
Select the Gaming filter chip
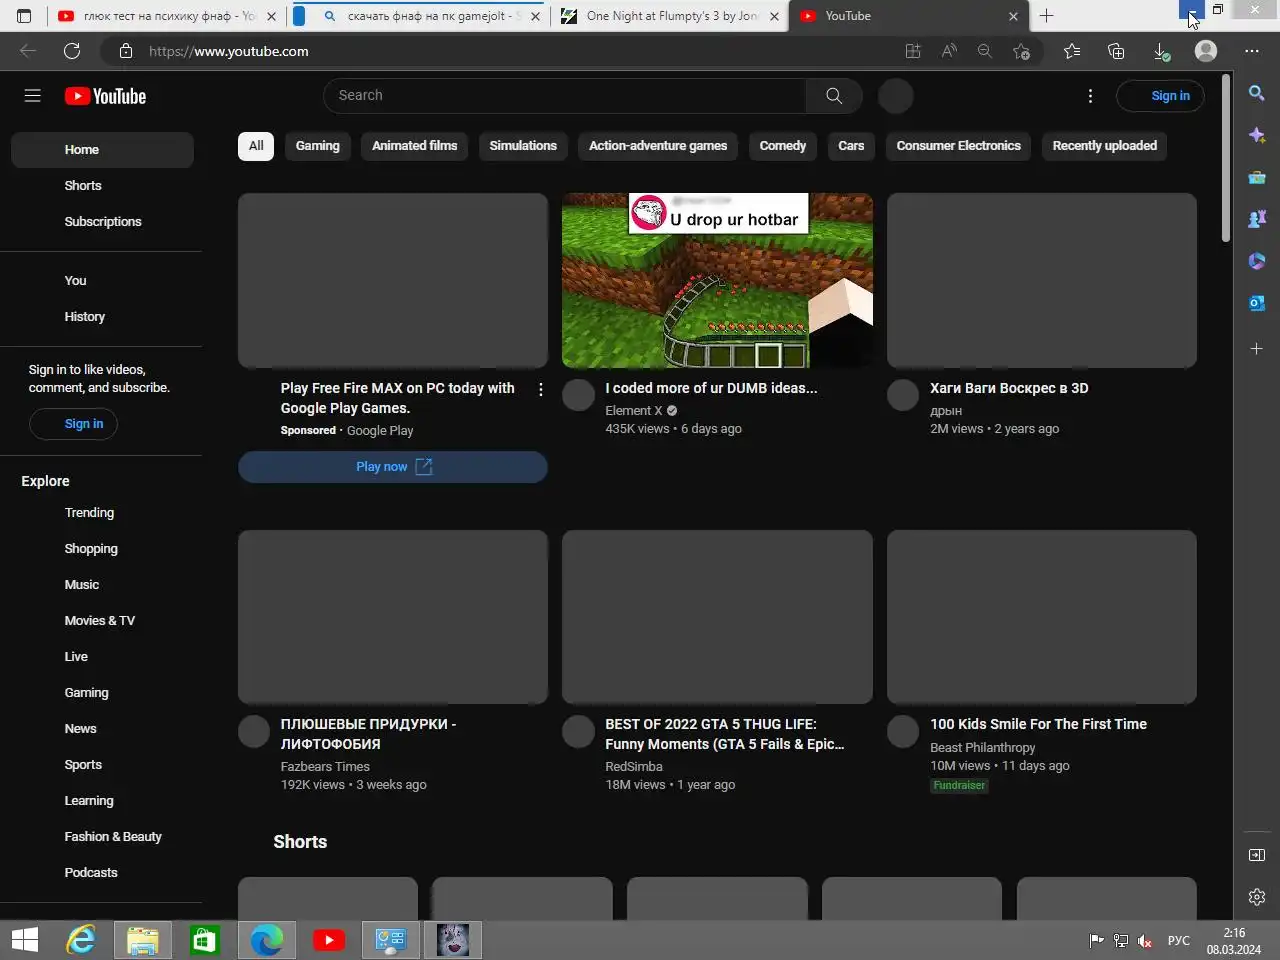(x=318, y=146)
